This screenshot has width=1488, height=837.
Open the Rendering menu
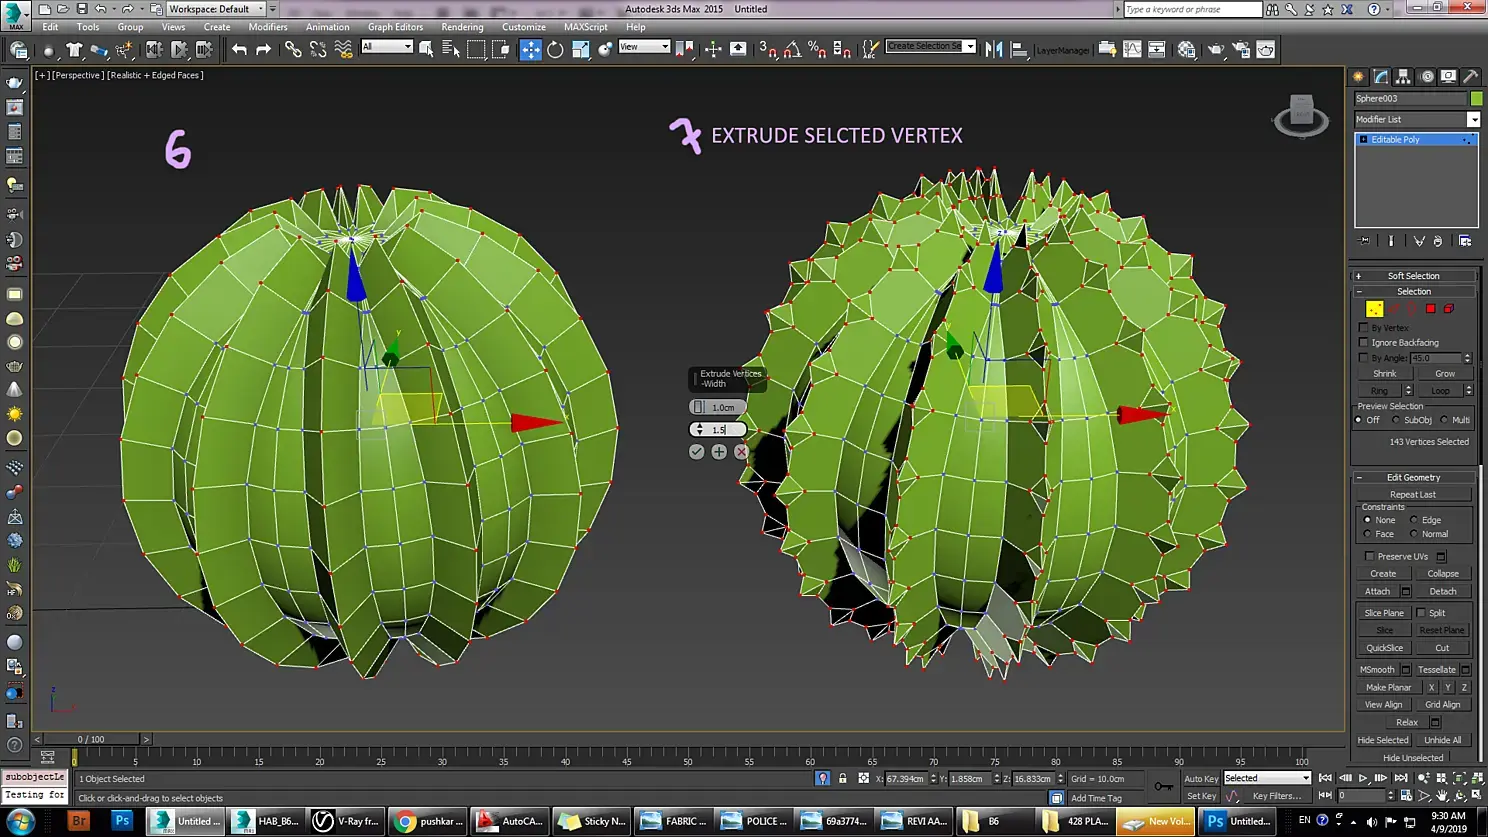(462, 27)
